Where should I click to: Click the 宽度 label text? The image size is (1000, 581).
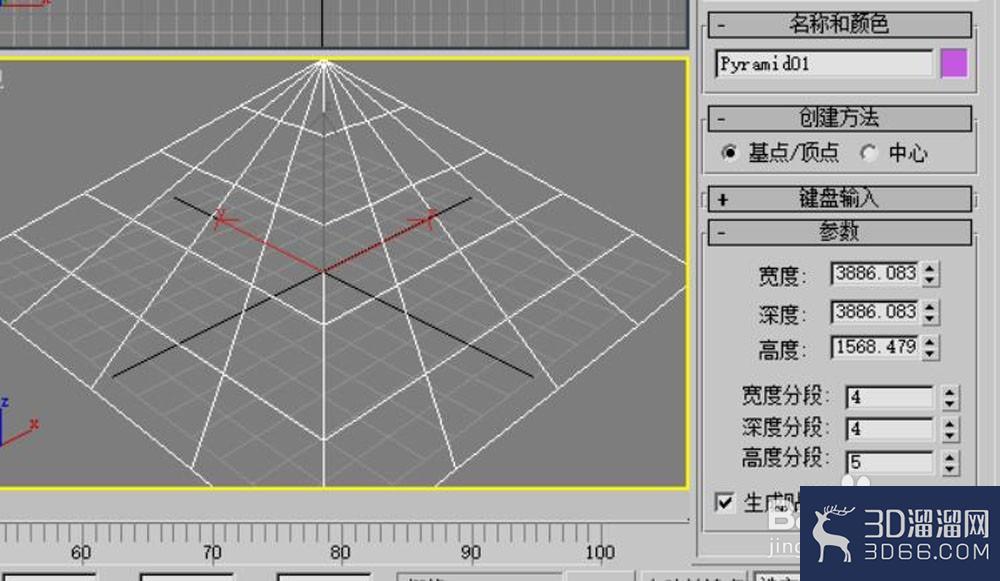click(782, 276)
